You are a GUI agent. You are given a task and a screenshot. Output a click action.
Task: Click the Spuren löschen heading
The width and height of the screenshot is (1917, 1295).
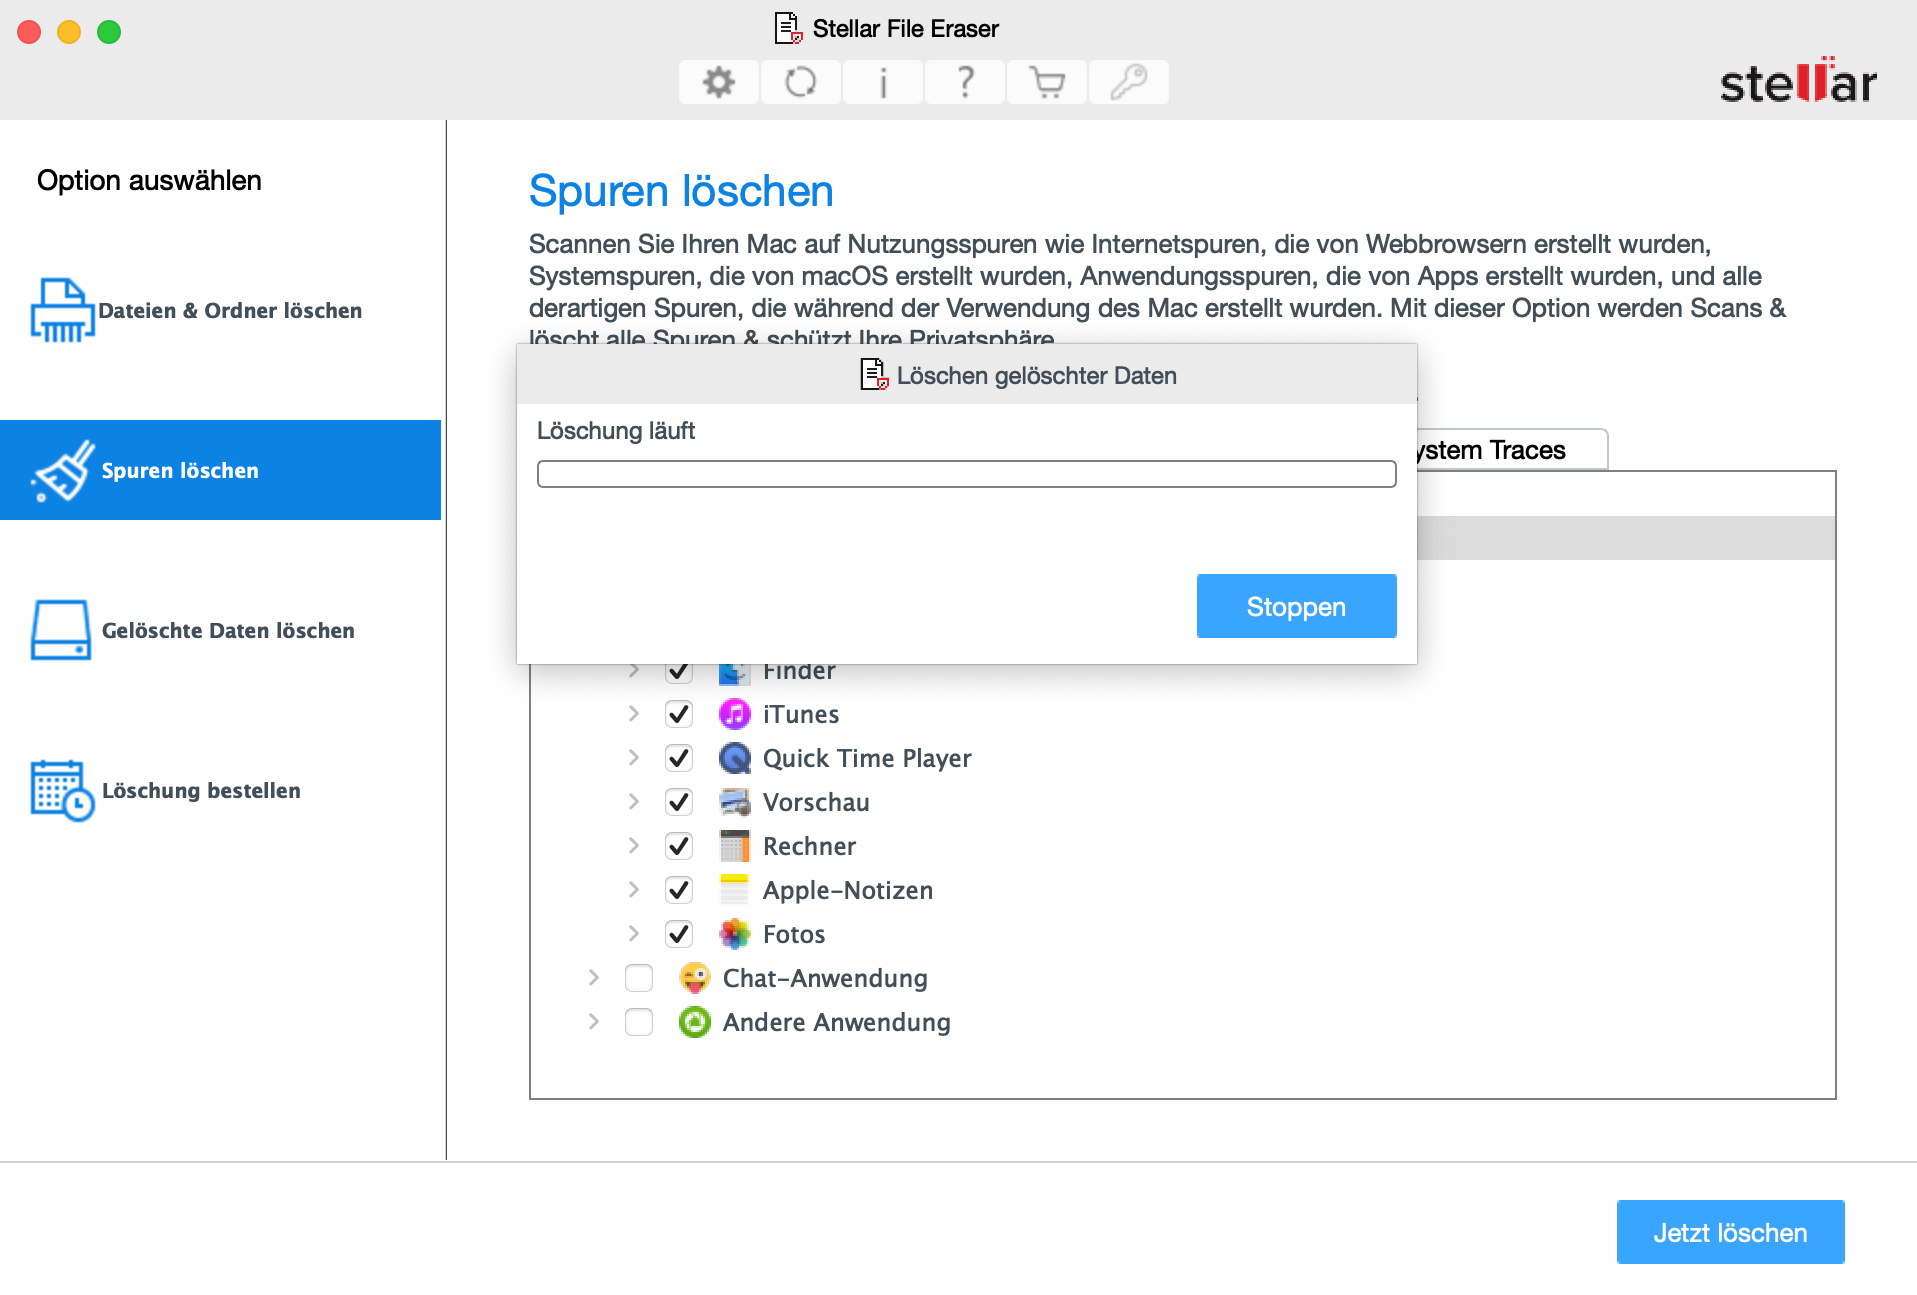point(681,191)
